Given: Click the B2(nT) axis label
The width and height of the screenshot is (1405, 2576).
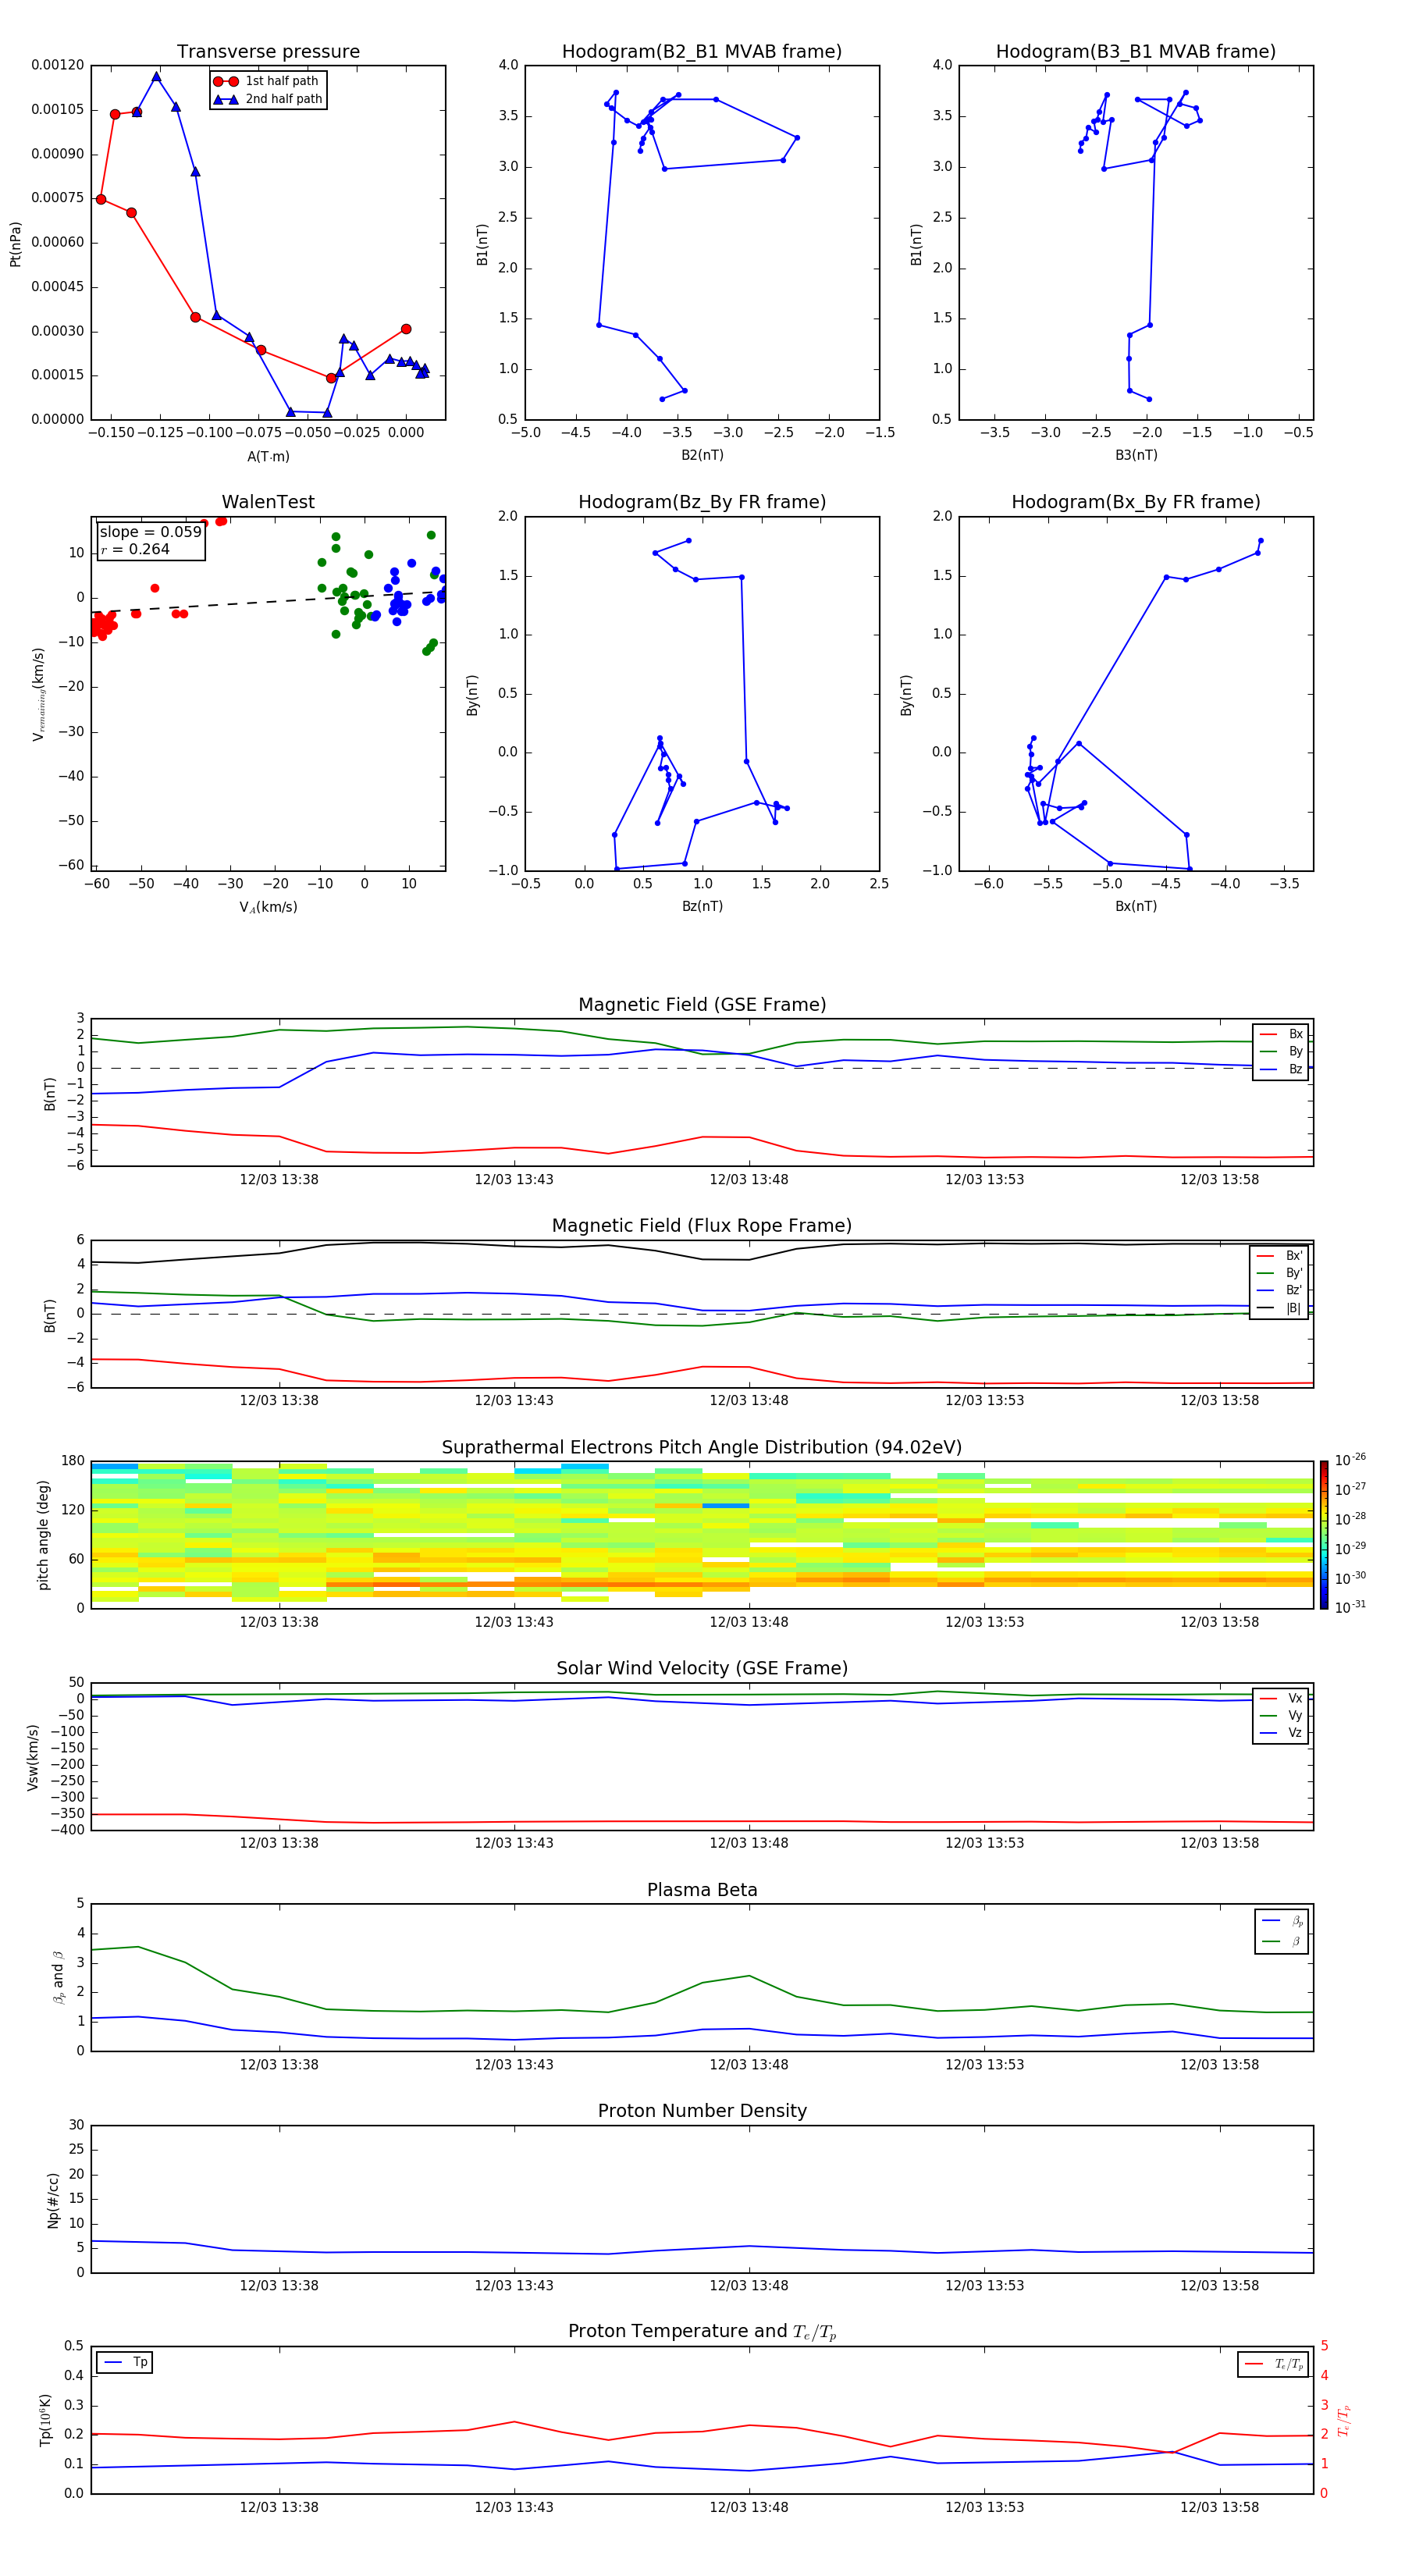Looking at the screenshot, I should click(x=702, y=455).
